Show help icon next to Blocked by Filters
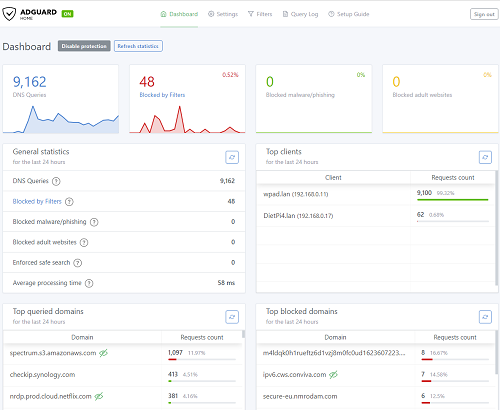This screenshot has height=410, width=500. click(69, 201)
